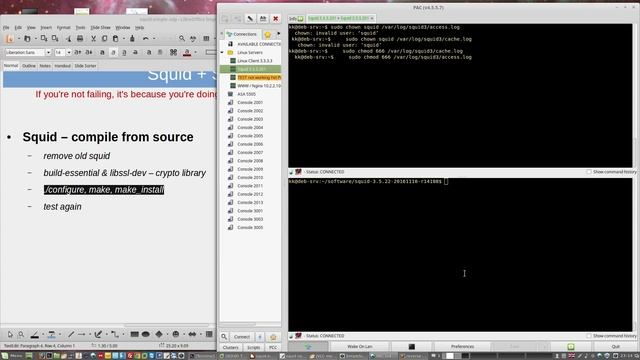Click the red X delete icon in PAC
Viewport: 640px width, 360px height.
(276, 18)
